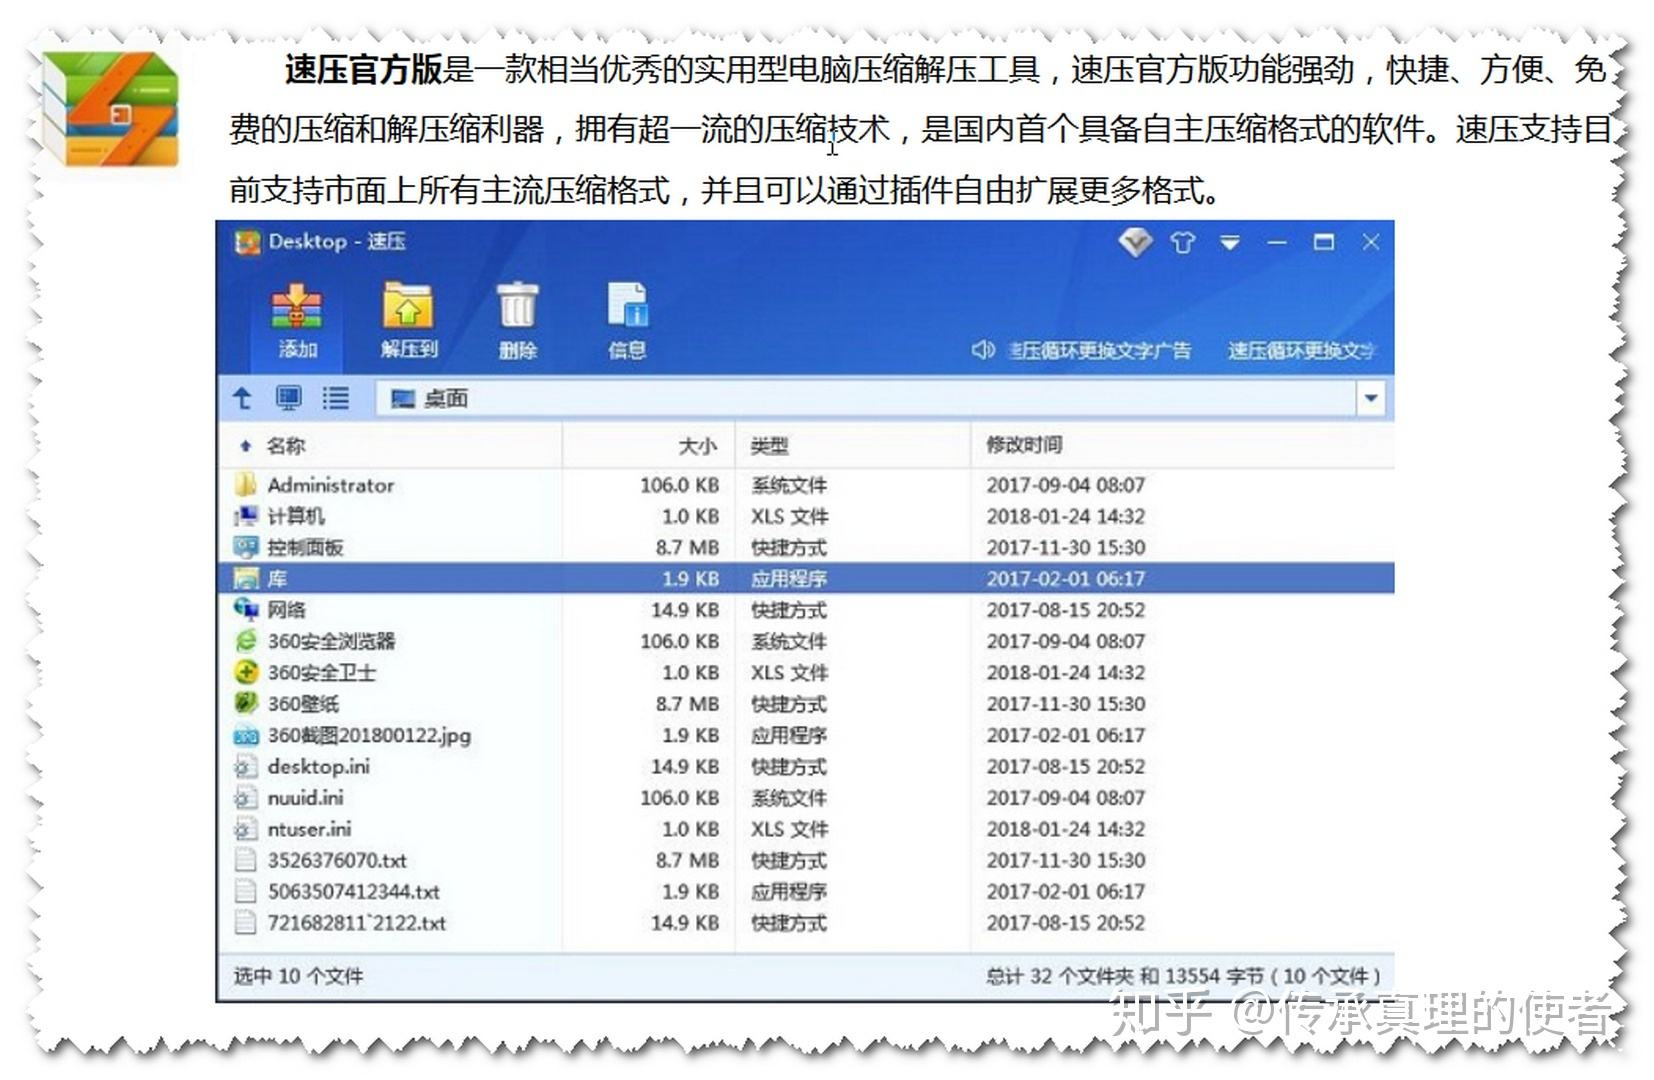Click the 删除 (Delete) trash icon
Viewport: 1654px width, 1080px height.
point(517,305)
